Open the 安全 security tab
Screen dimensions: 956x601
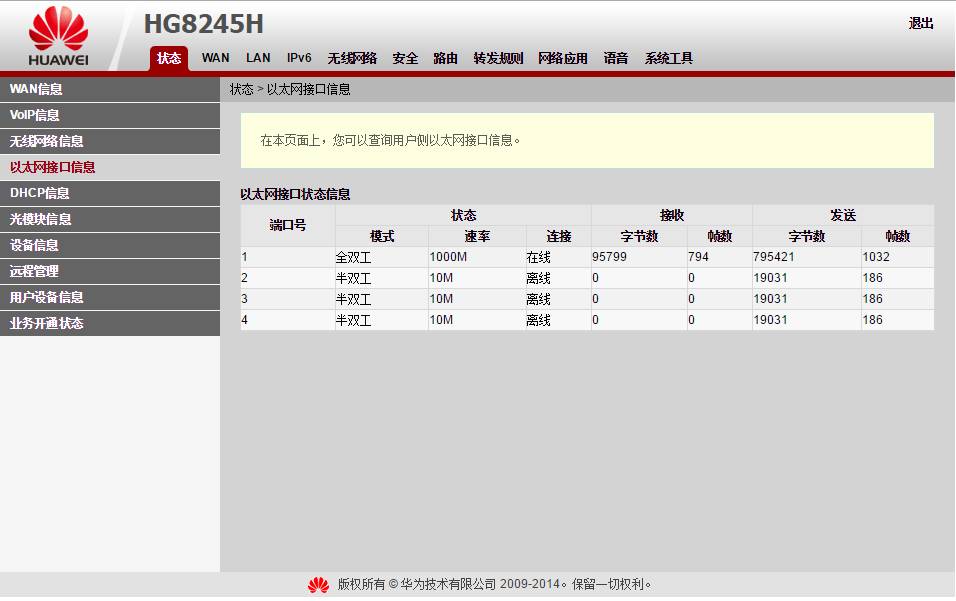(404, 58)
